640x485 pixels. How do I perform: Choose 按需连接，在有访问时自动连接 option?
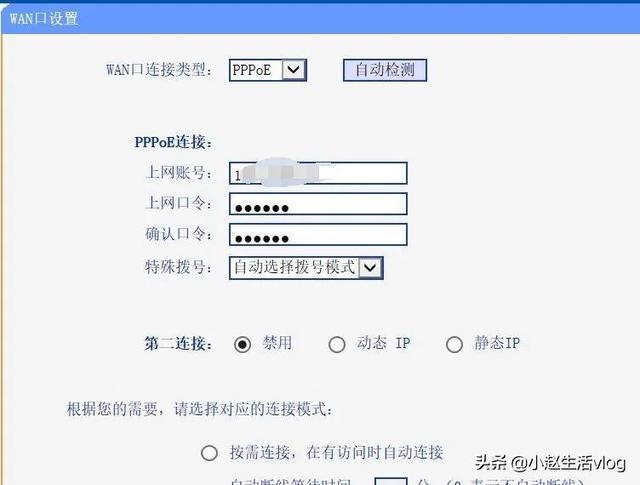click(x=209, y=453)
